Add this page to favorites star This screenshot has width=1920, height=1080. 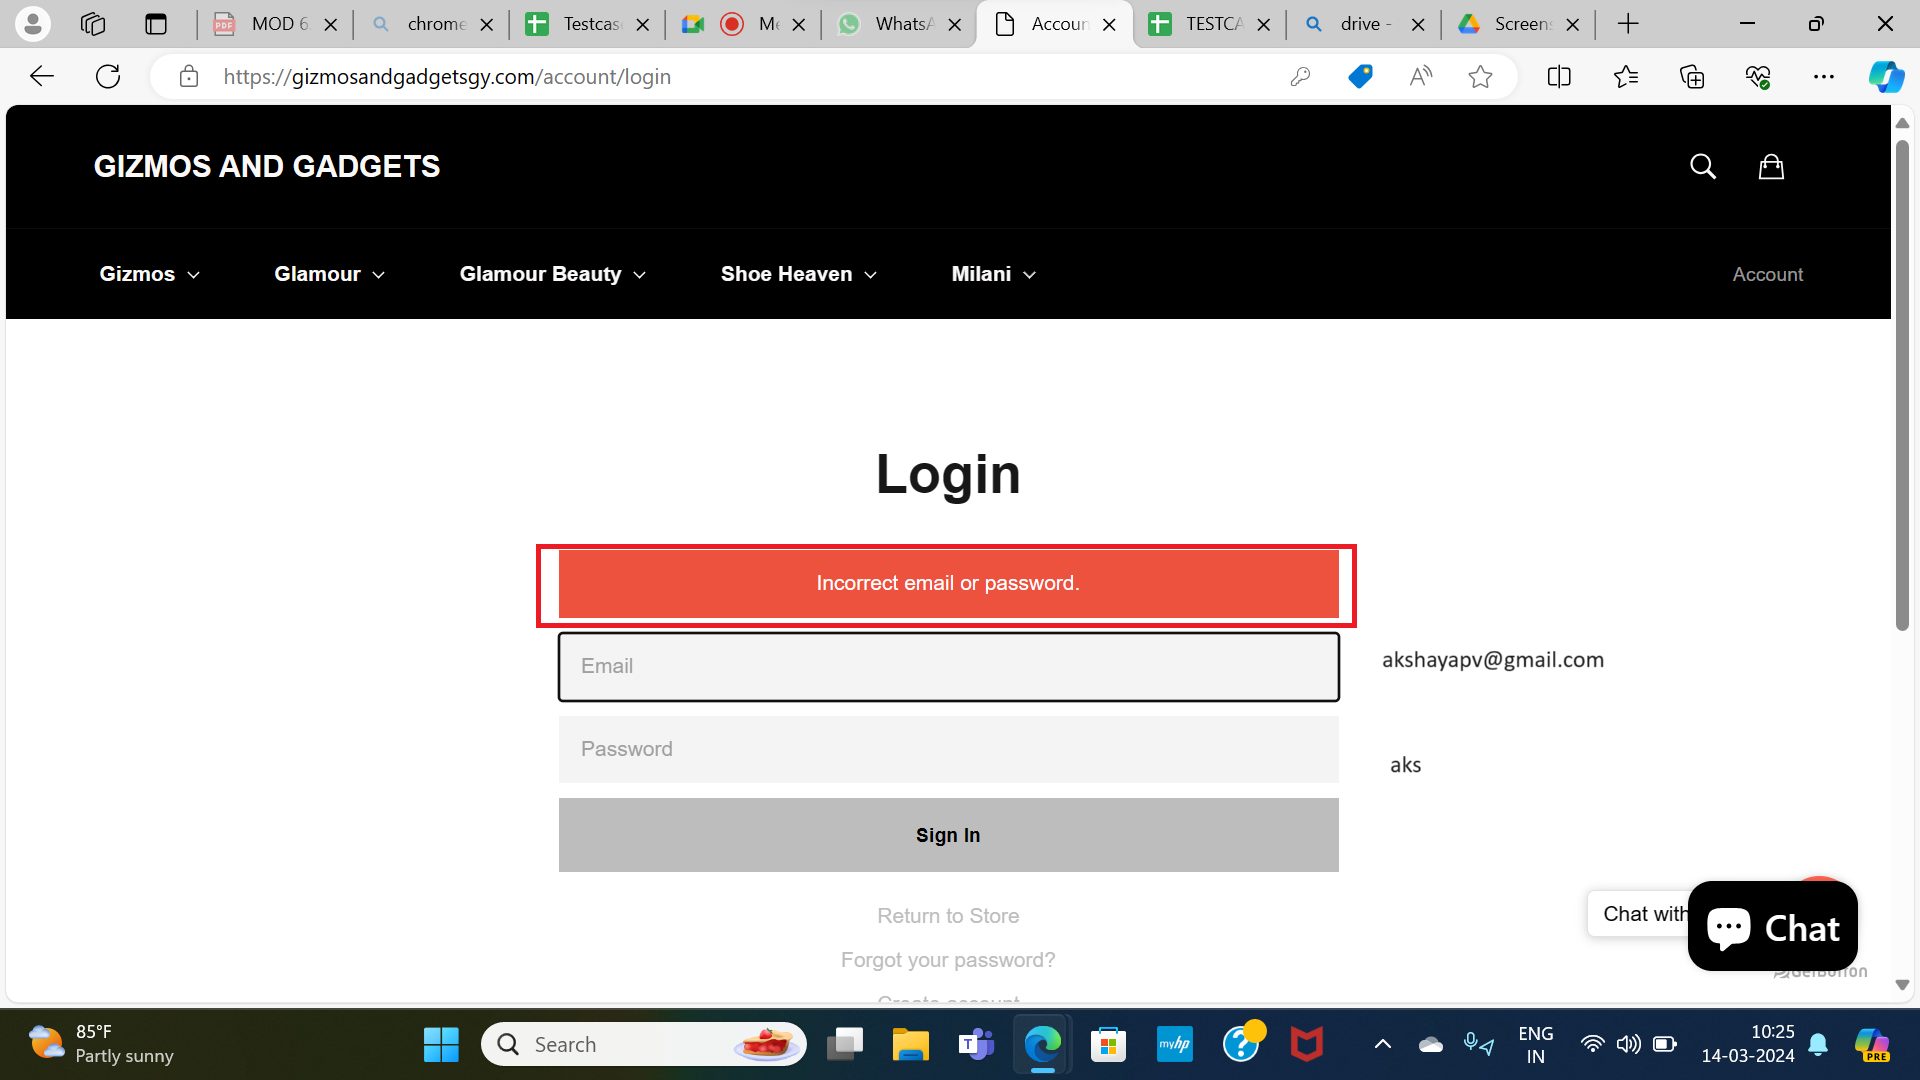pos(1481,76)
